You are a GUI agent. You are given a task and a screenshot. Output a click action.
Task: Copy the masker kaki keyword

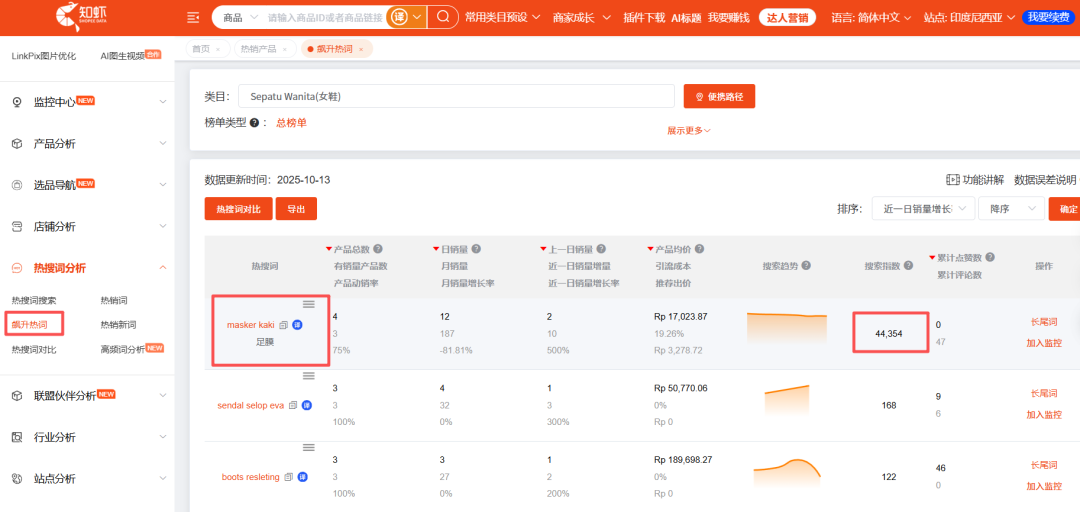tap(284, 325)
